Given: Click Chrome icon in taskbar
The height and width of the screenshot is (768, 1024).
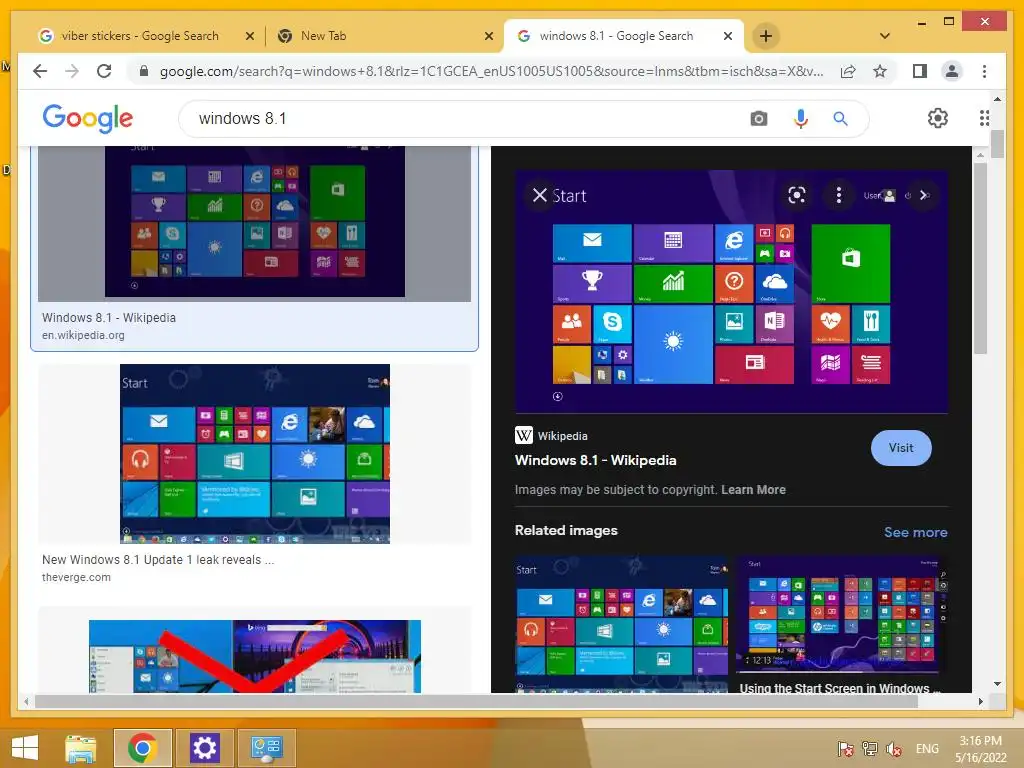Looking at the screenshot, I should click(142, 748).
